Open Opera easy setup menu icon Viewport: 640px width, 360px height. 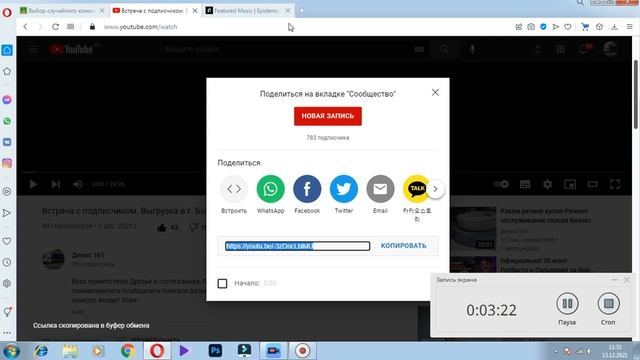coord(629,27)
